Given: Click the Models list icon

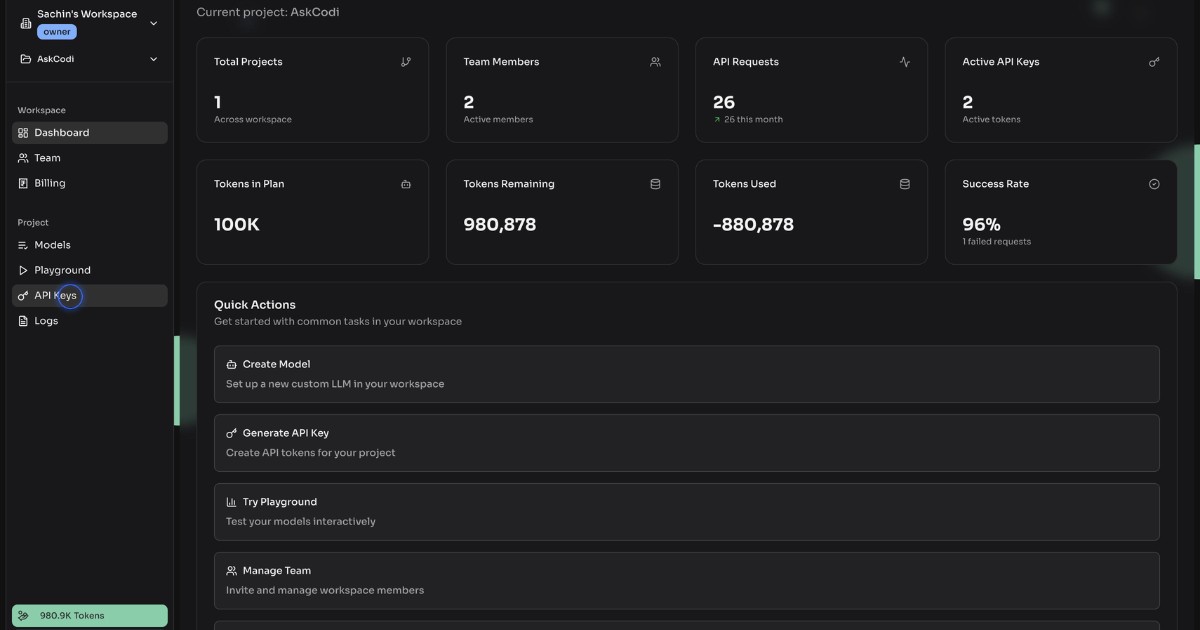Looking at the screenshot, I should 24,245.
